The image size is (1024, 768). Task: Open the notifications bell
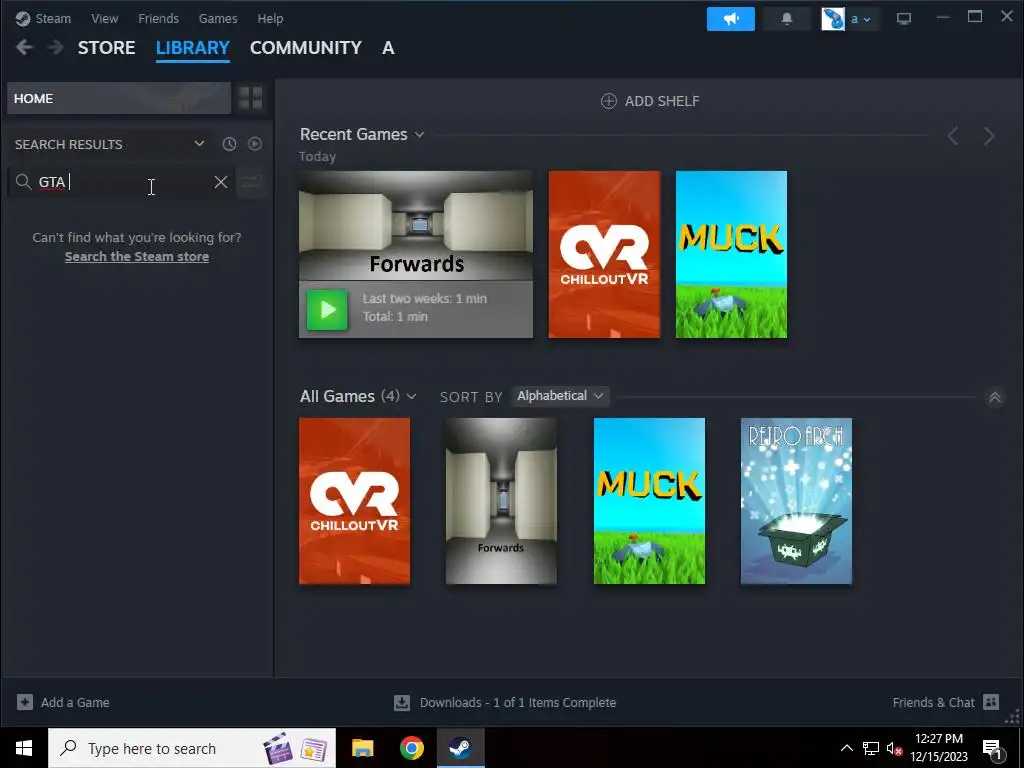click(787, 19)
